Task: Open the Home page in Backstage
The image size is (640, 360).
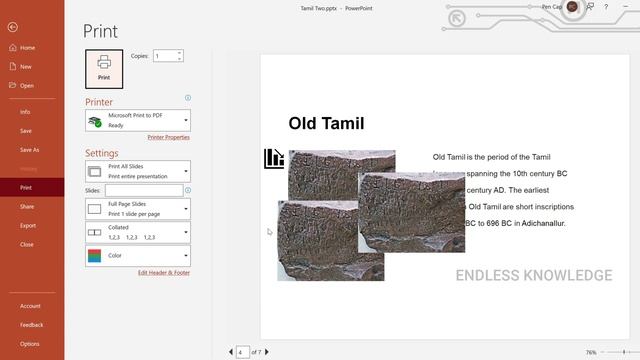Action: tap(27, 48)
